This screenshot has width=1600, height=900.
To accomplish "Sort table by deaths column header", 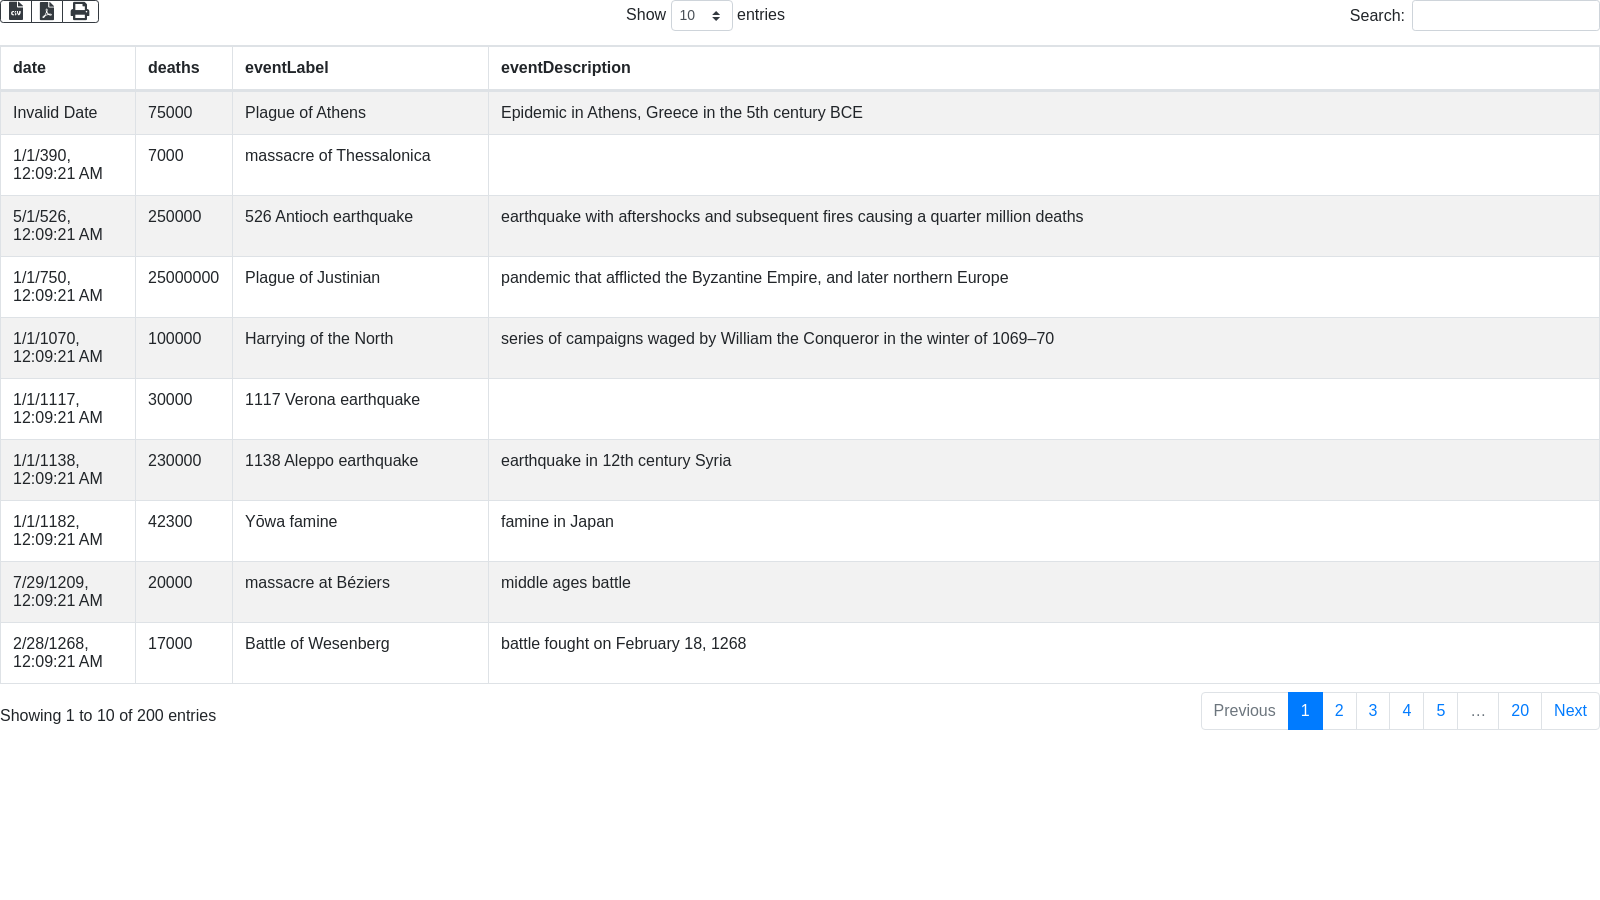I will (173, 68).
